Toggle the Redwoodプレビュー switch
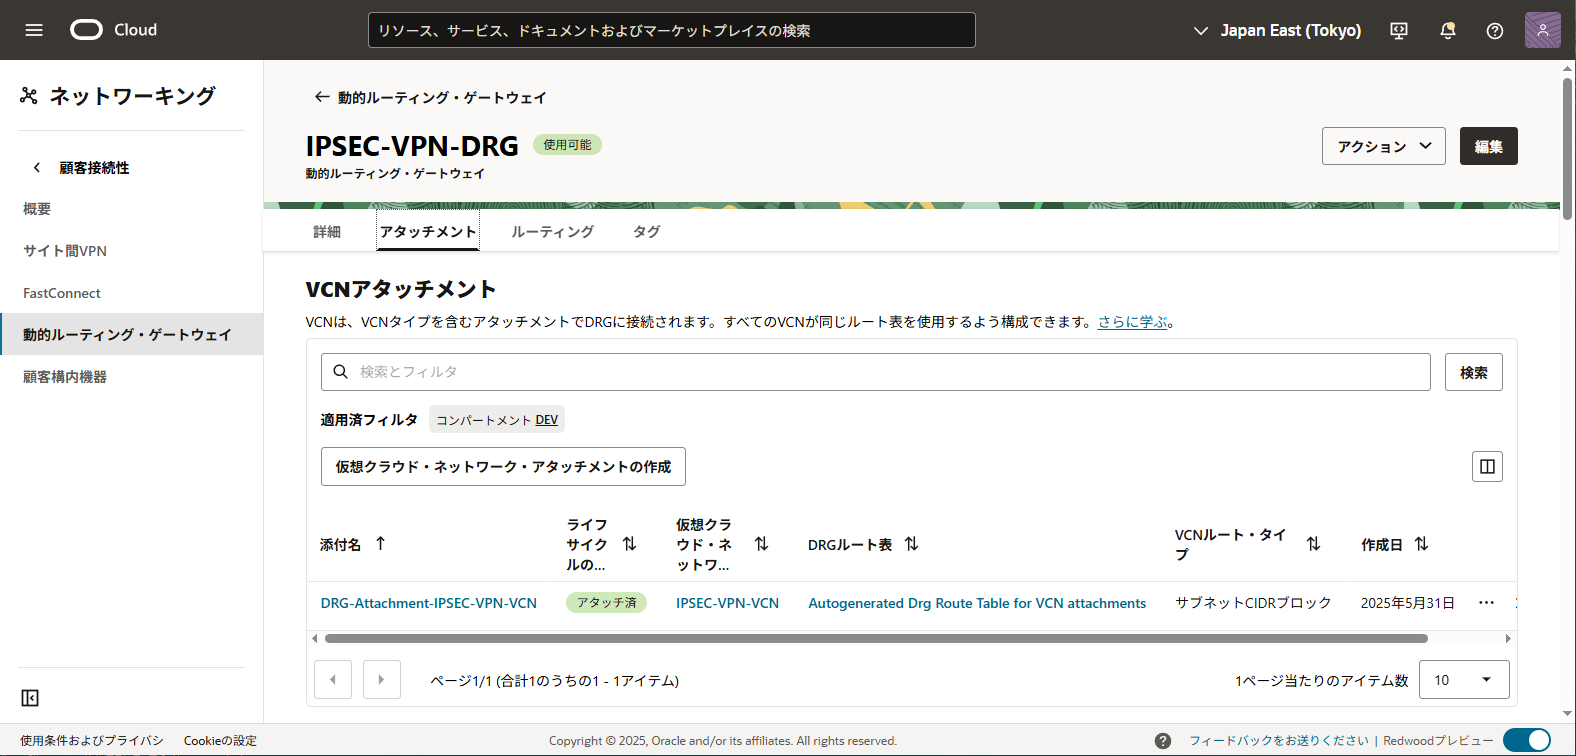The width and height of the screenshot is (1576, 756). click(1527, 740)
